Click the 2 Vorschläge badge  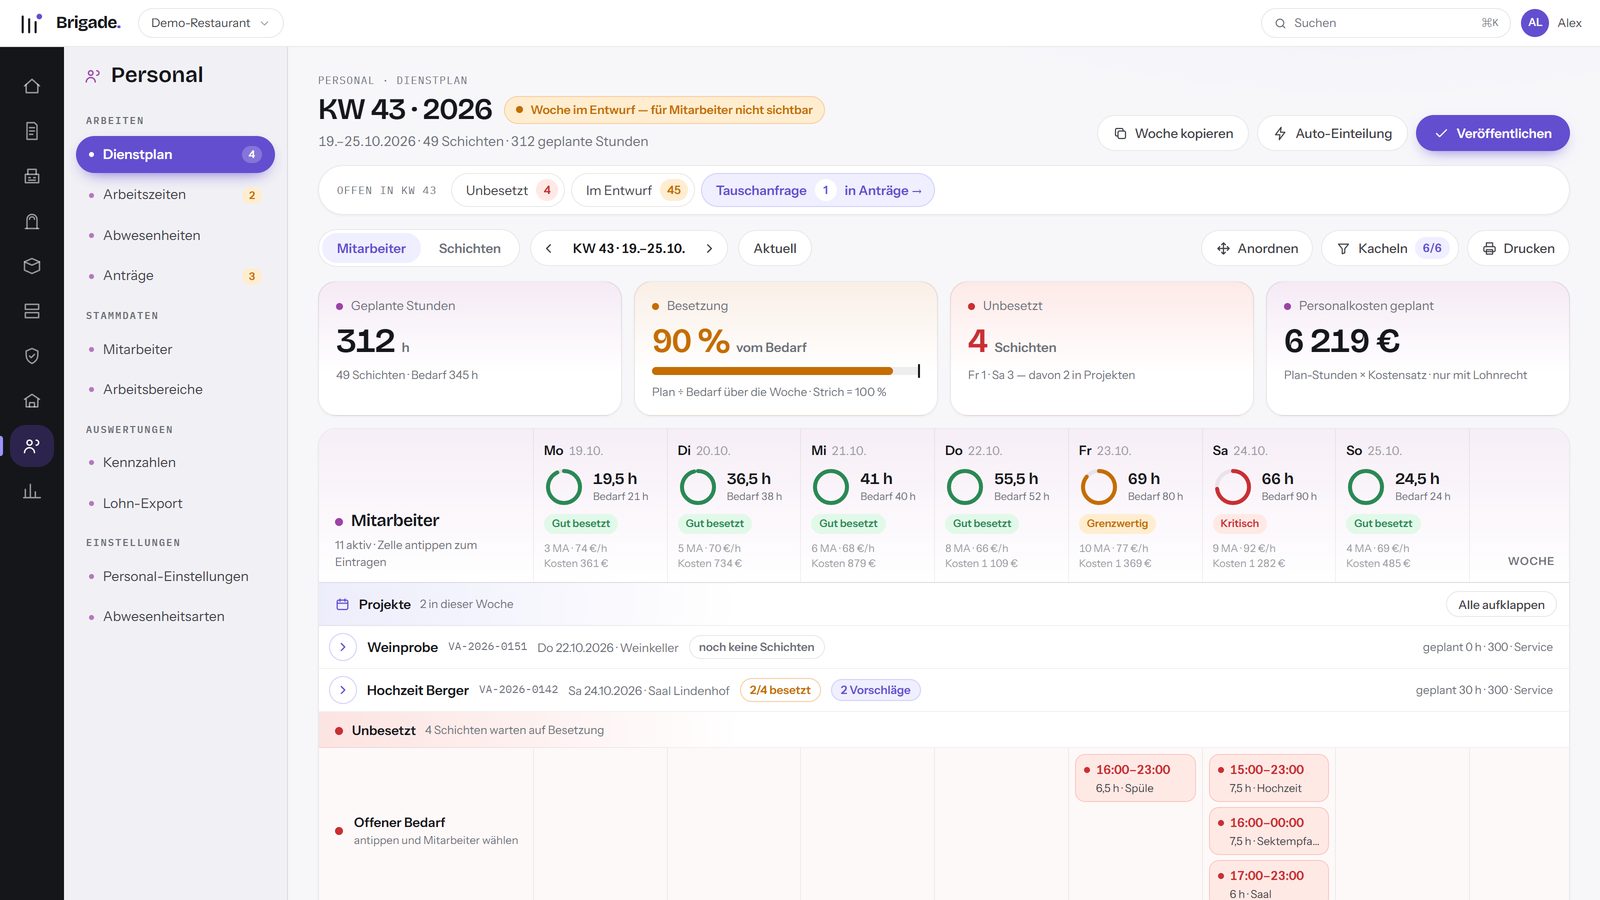click(875, 690)
